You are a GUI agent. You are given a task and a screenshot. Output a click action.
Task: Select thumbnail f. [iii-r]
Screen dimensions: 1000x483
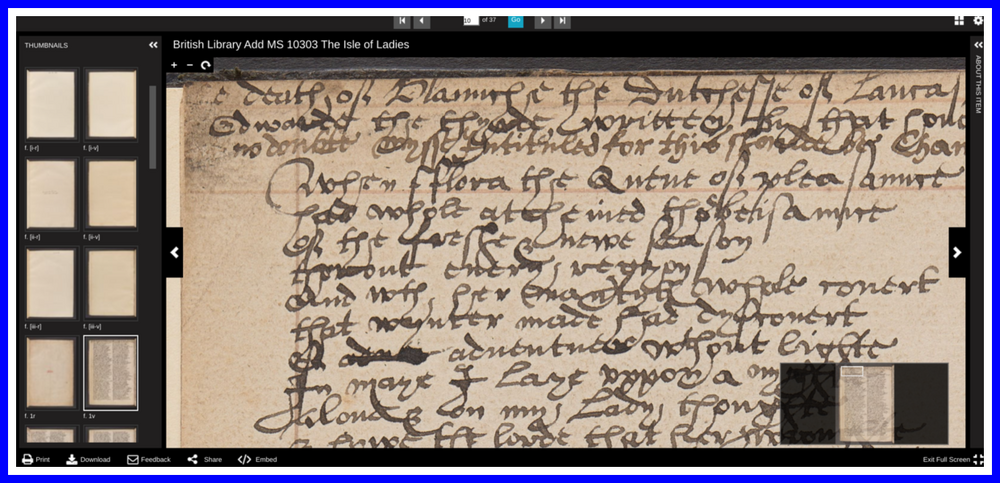[x=51, y=283]
